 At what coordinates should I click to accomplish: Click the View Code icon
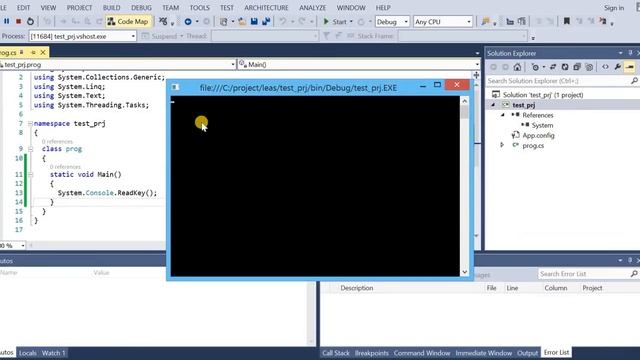tap(605, 67)
